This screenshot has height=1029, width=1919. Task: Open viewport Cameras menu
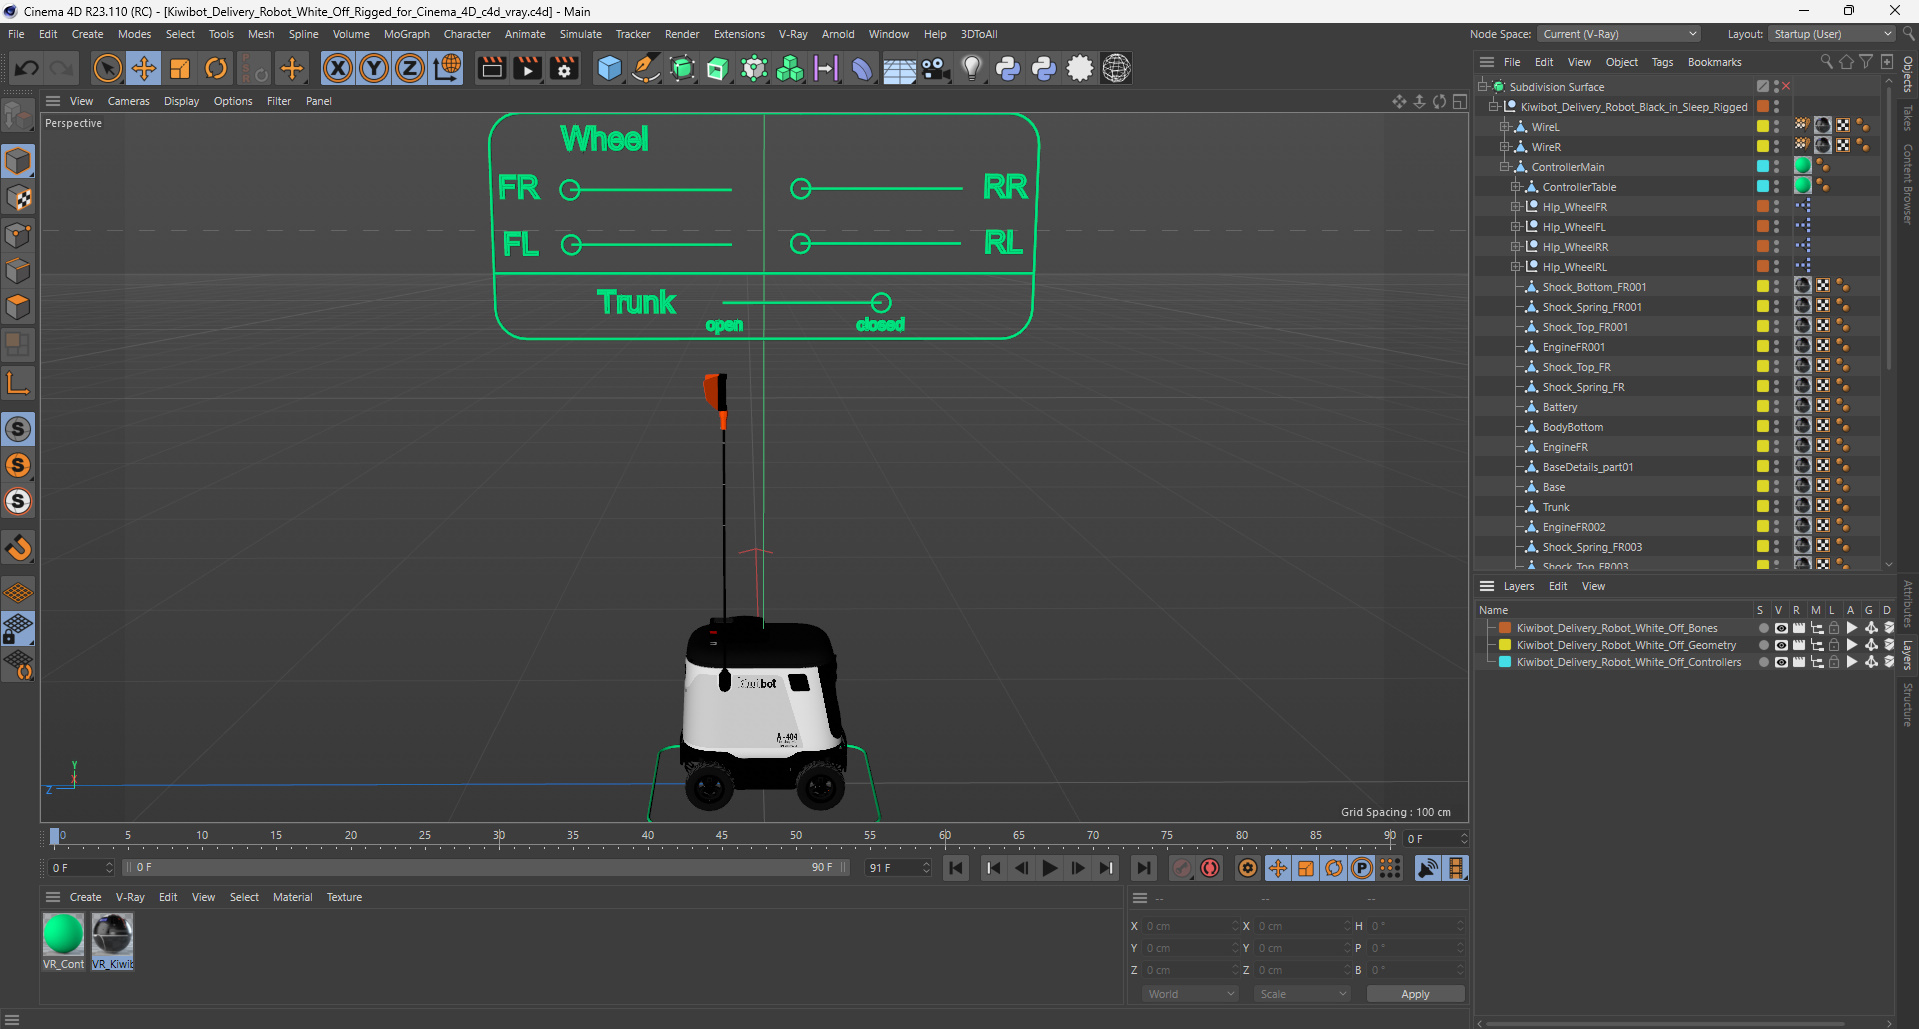pyautogui.click(x=128, y=101)
